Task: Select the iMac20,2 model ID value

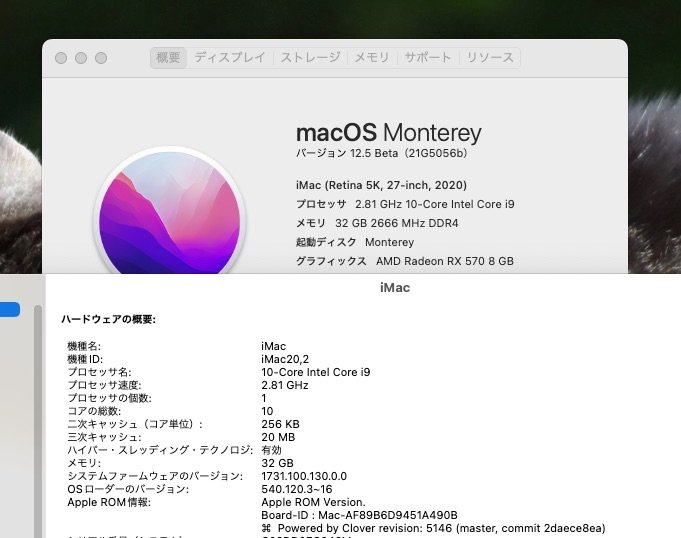Action: tap(285, 360)
